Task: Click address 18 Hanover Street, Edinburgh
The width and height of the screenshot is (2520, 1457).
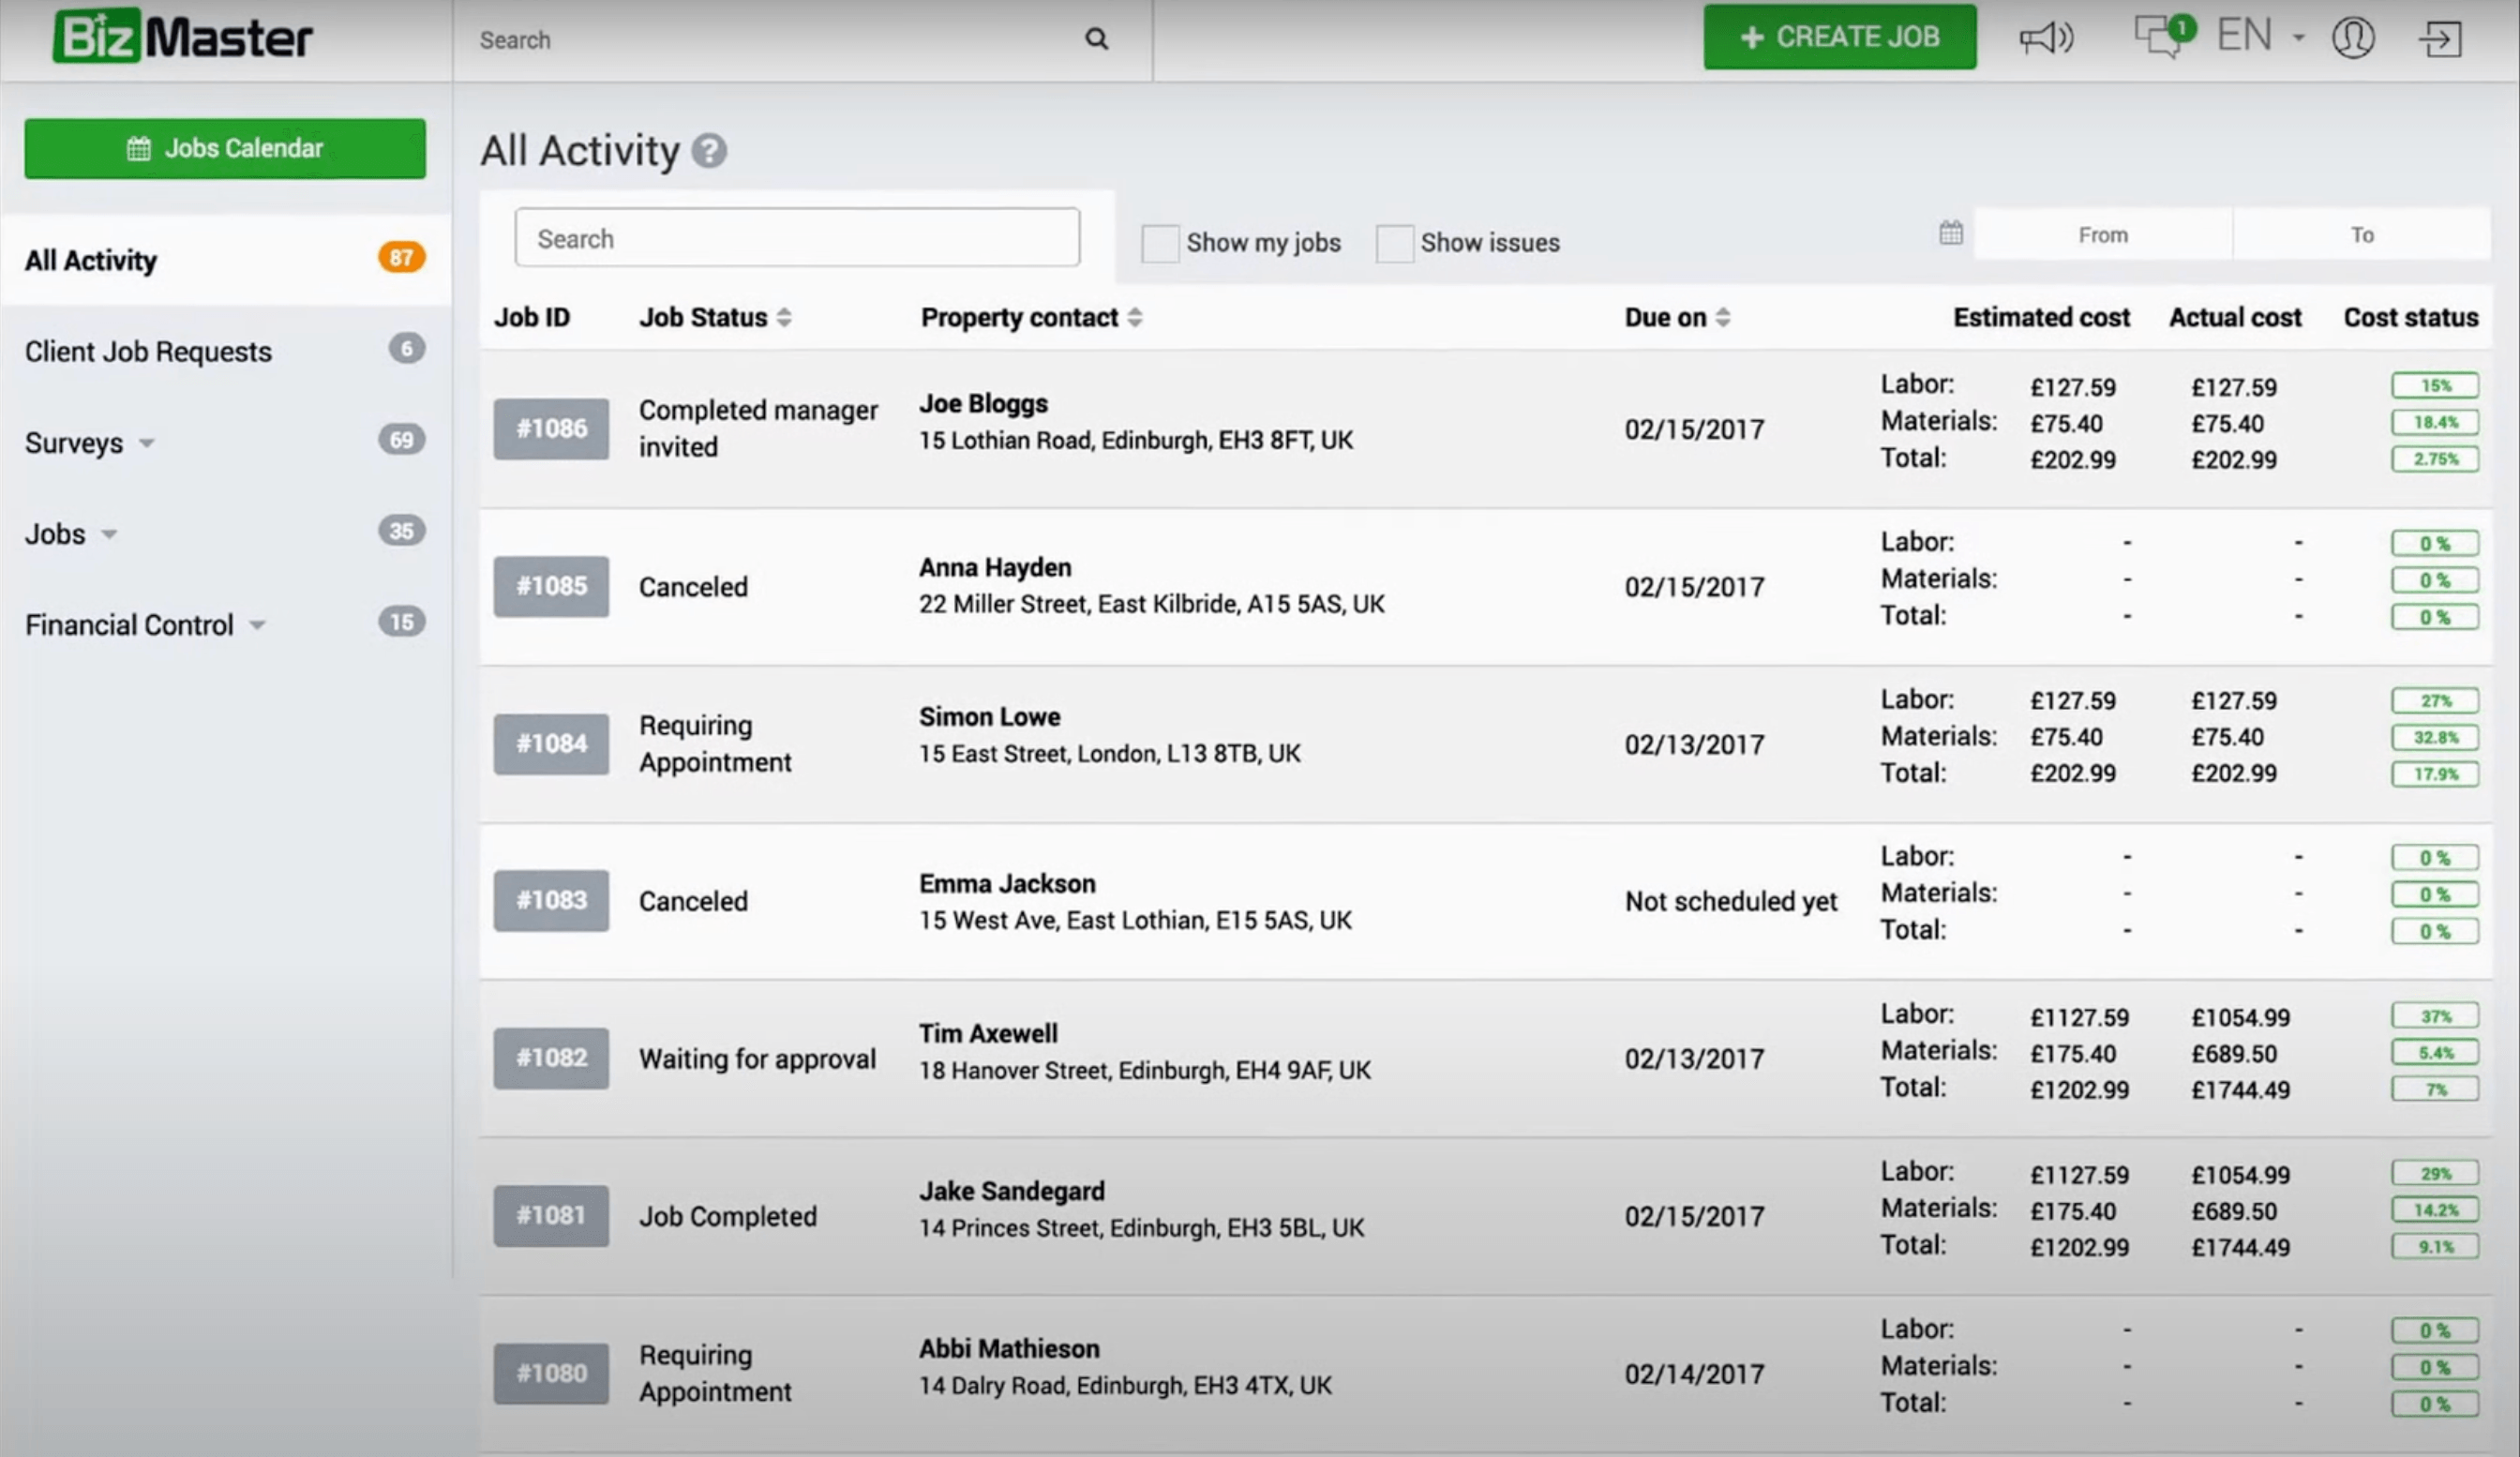Action: 1144,1070
